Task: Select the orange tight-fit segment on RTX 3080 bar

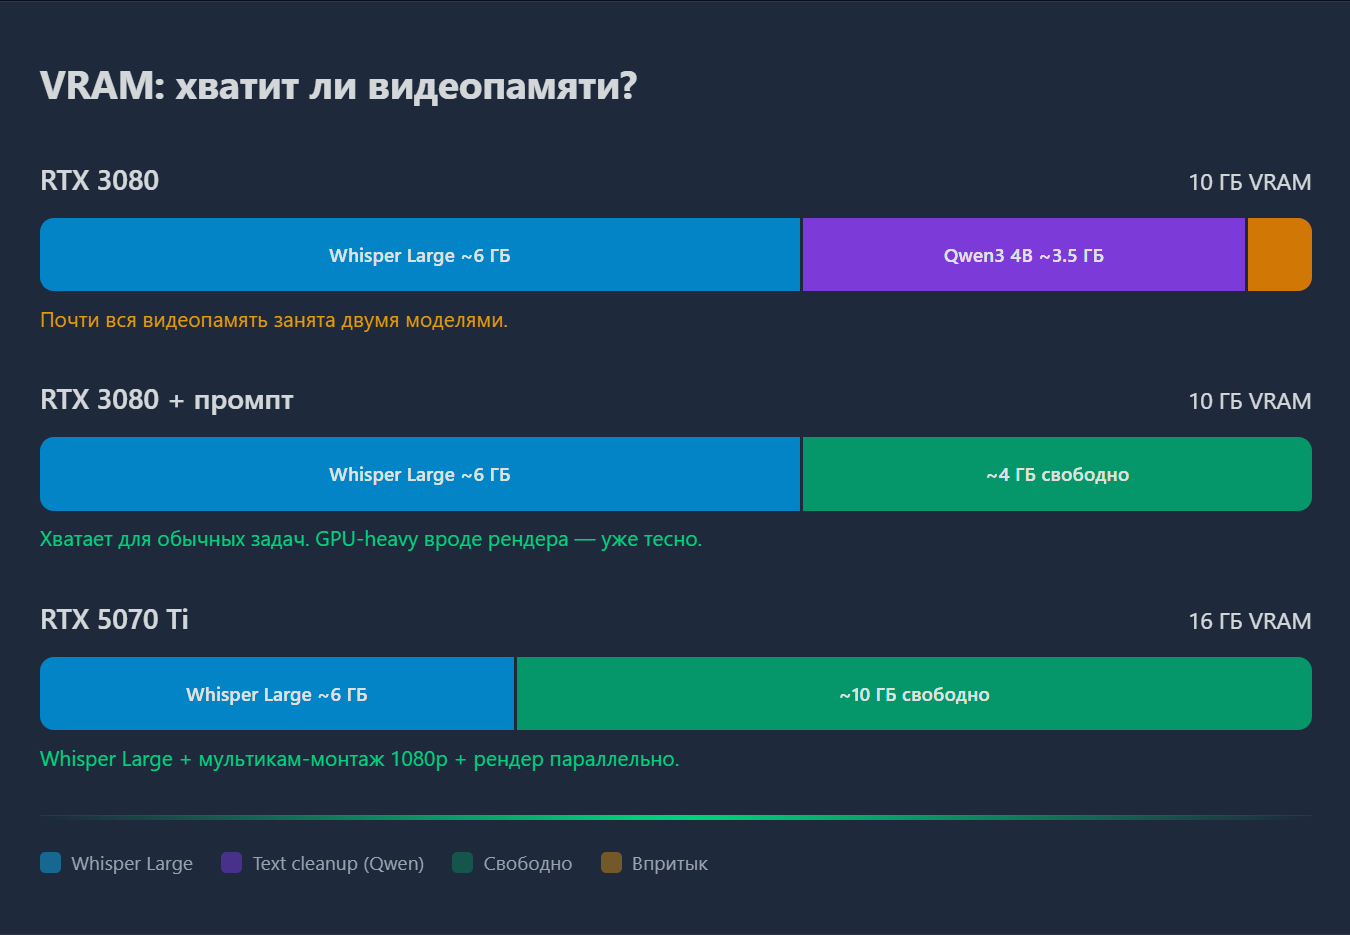Action: [1279, 254]
